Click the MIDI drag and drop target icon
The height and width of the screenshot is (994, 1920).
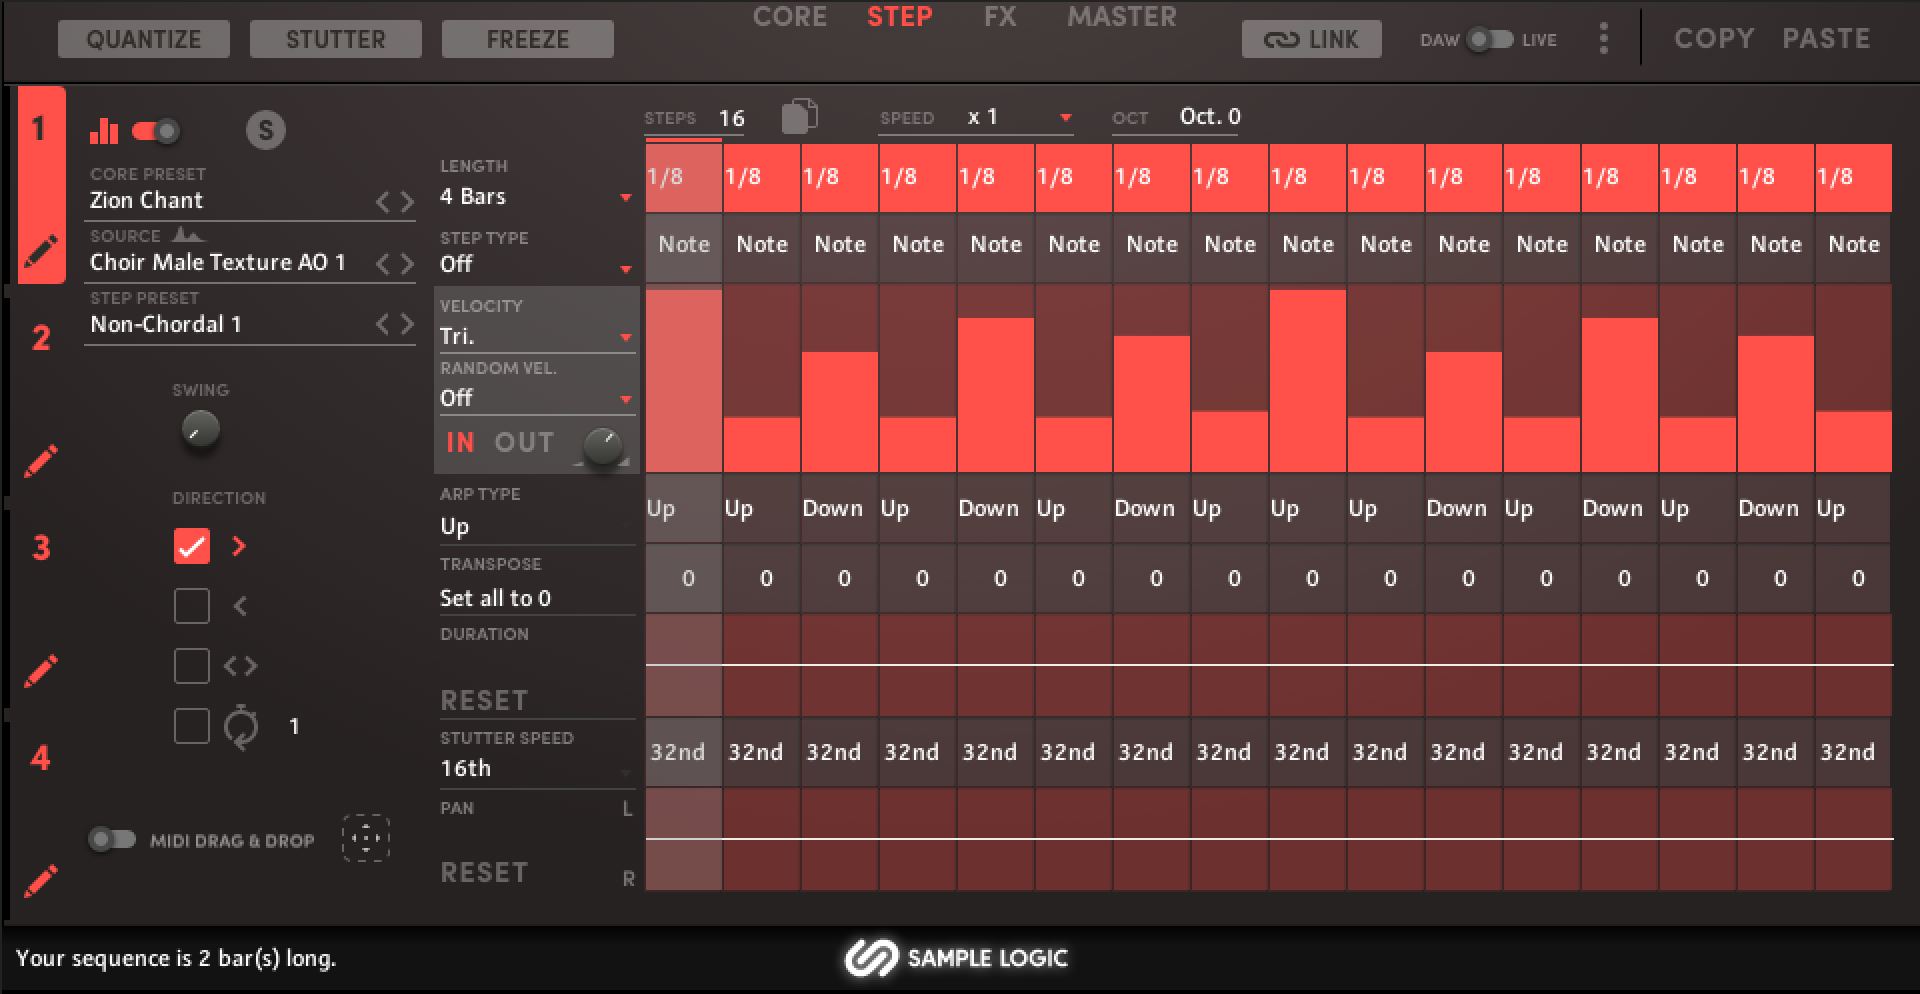(x=366, y=838)
